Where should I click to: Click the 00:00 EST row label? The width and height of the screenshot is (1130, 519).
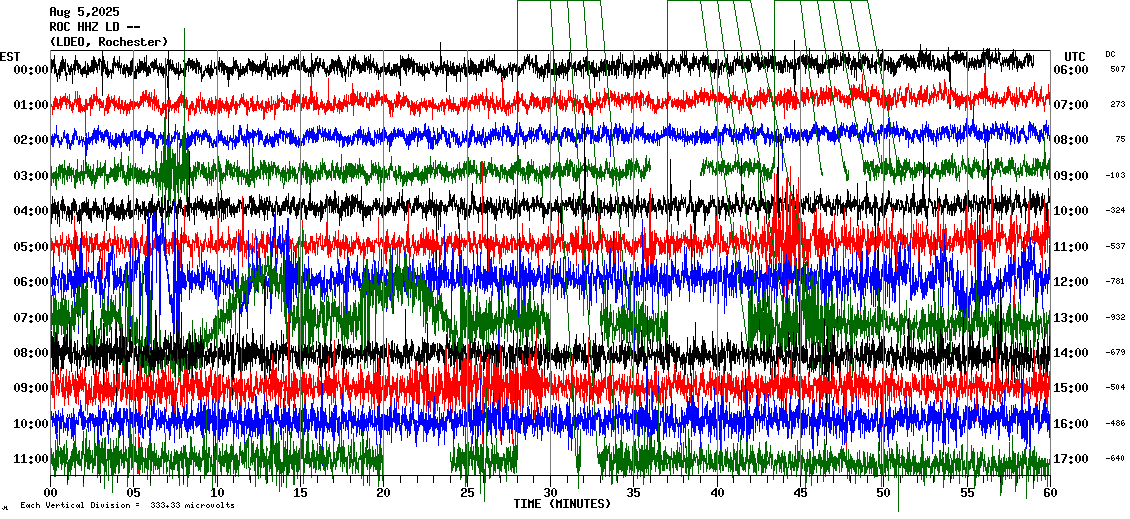(x=32, y=70)
